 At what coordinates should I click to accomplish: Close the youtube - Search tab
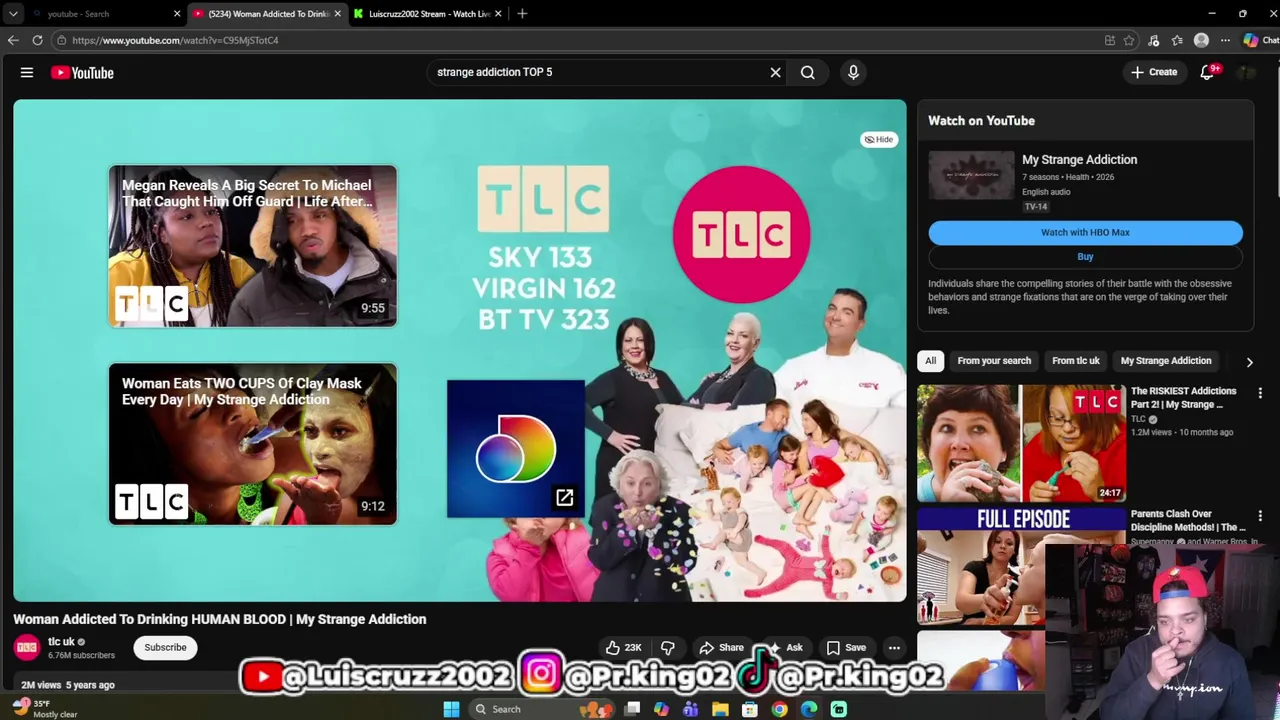pyautogui.click(x=177, y=14)
